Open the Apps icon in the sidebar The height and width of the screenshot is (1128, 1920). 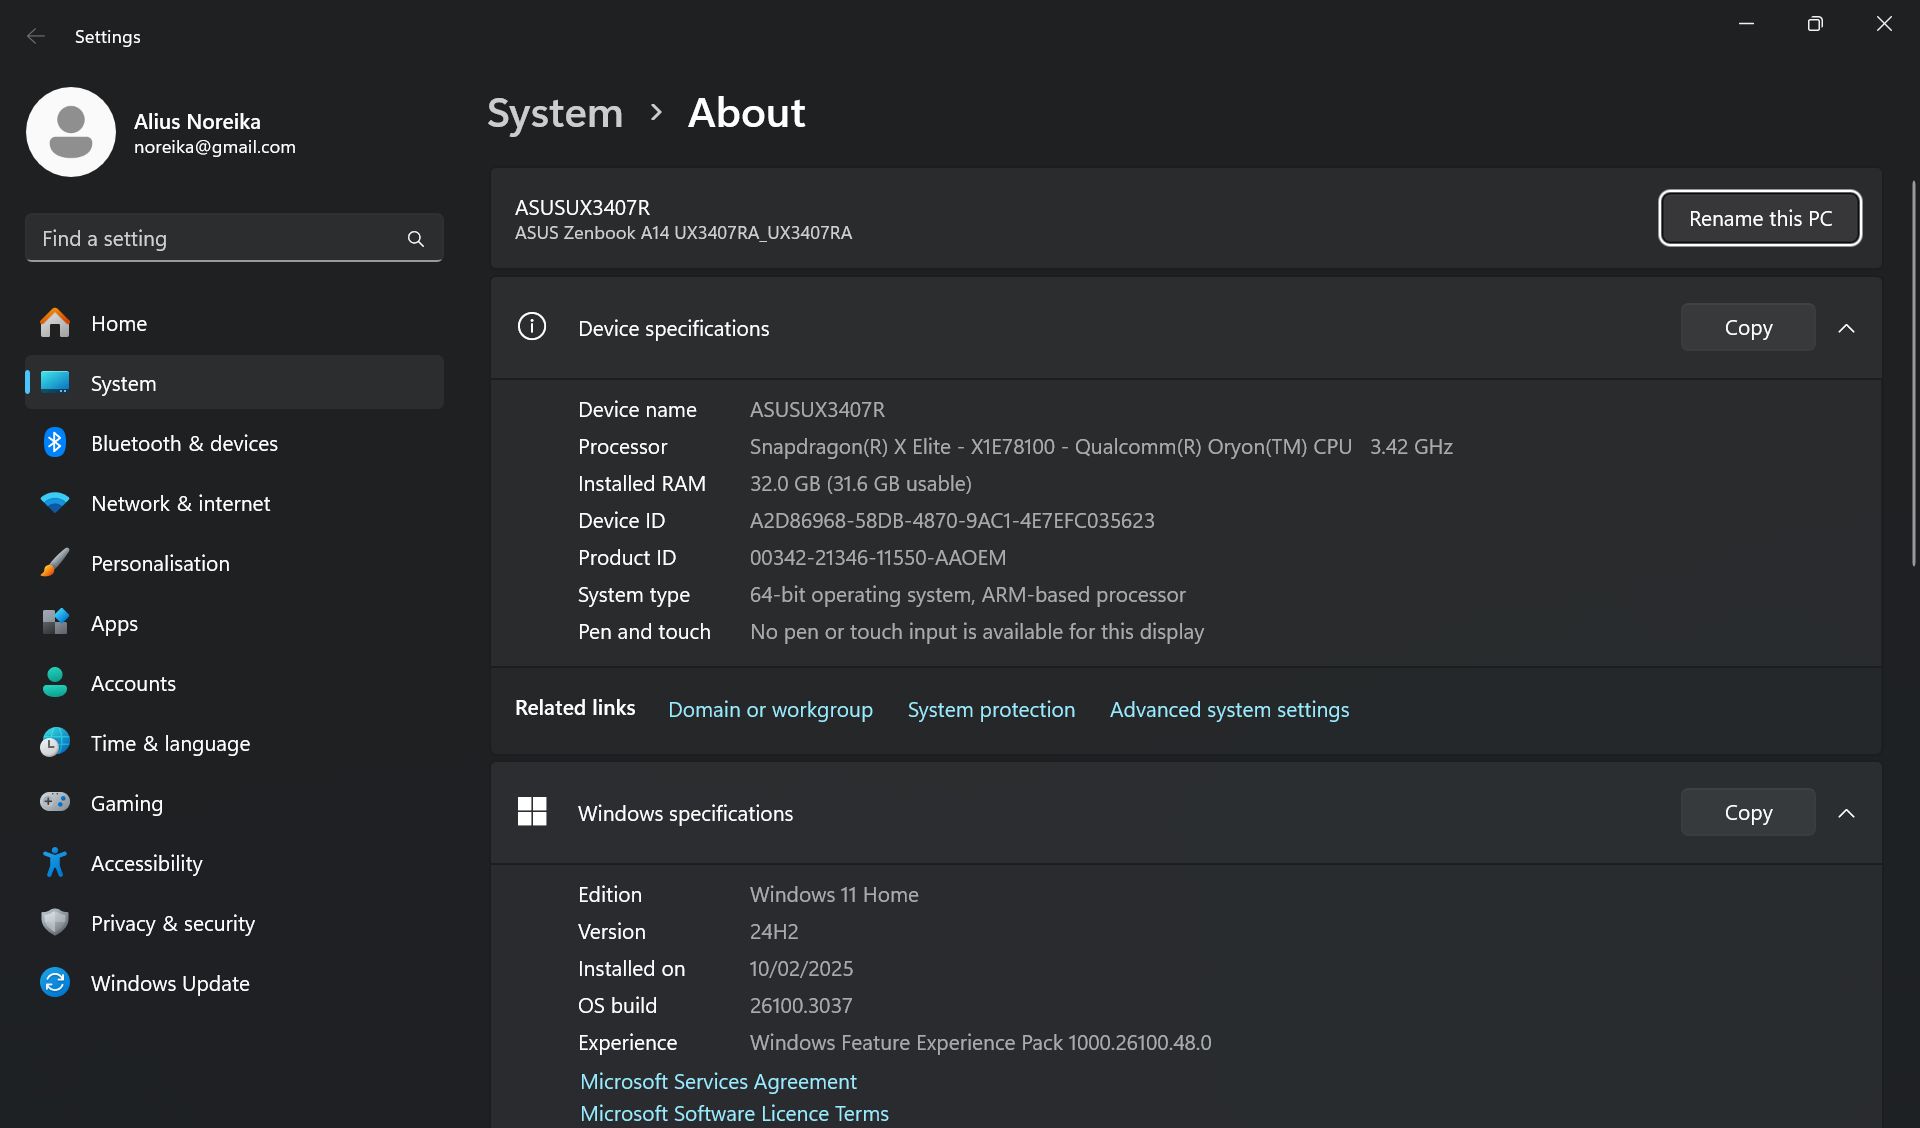tap(55, 623)
